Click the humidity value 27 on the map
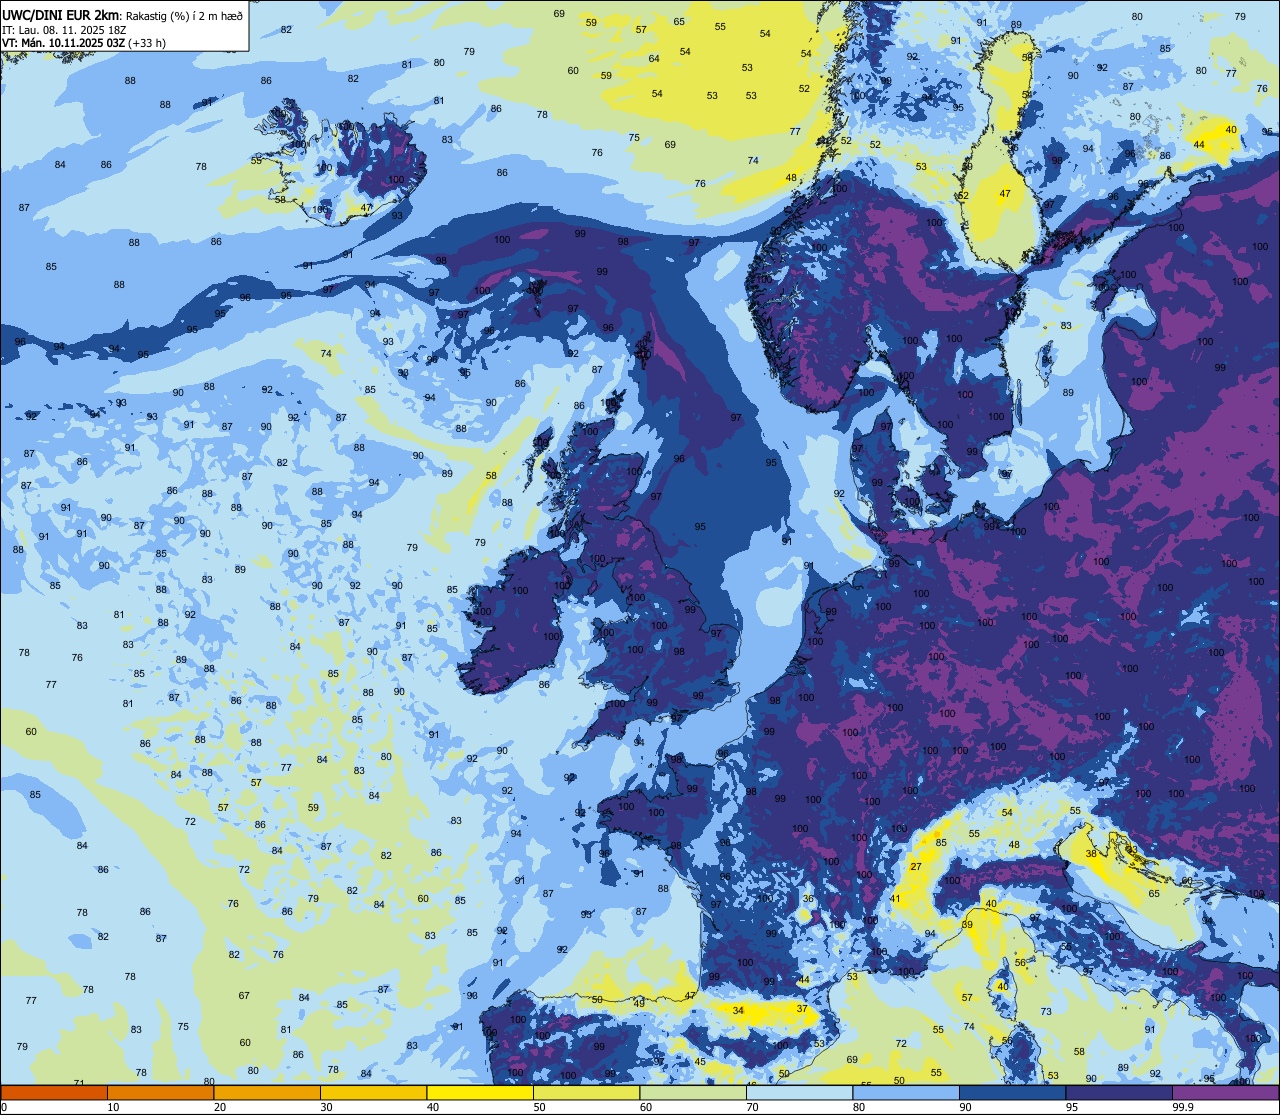1280x1115 pixels. tap(916, 866)
